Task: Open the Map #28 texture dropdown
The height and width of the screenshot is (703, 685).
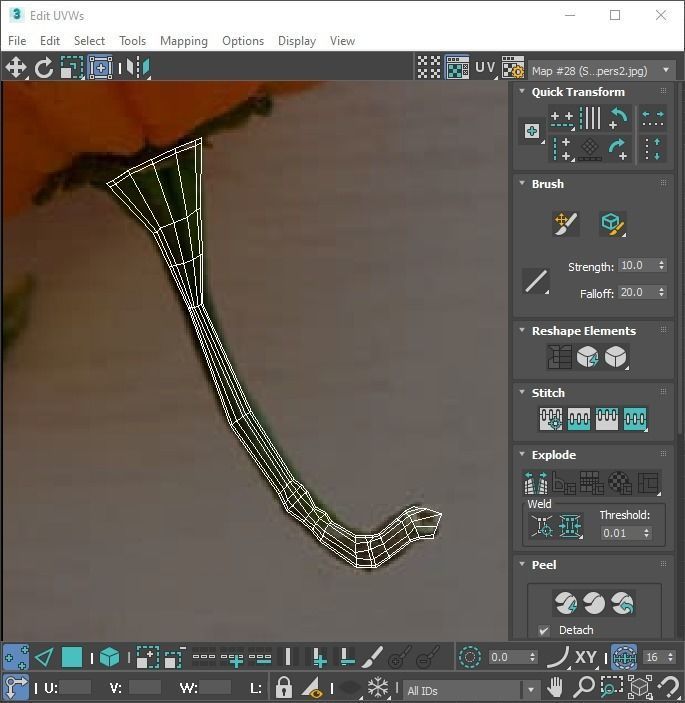Action: [x=602, y=70]
